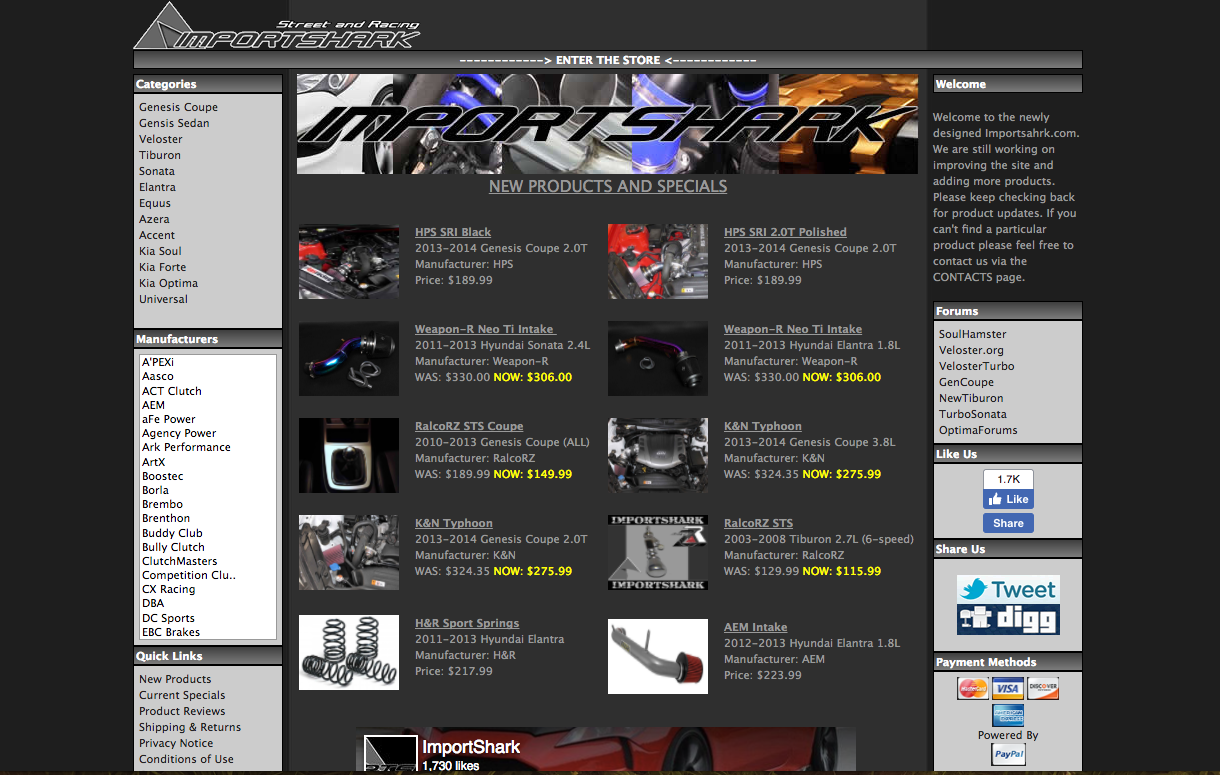The image size is (1220, 775).
Task: Open the Sonata 2.4L Weapon-R intake thumbnail
Action: 349,359
